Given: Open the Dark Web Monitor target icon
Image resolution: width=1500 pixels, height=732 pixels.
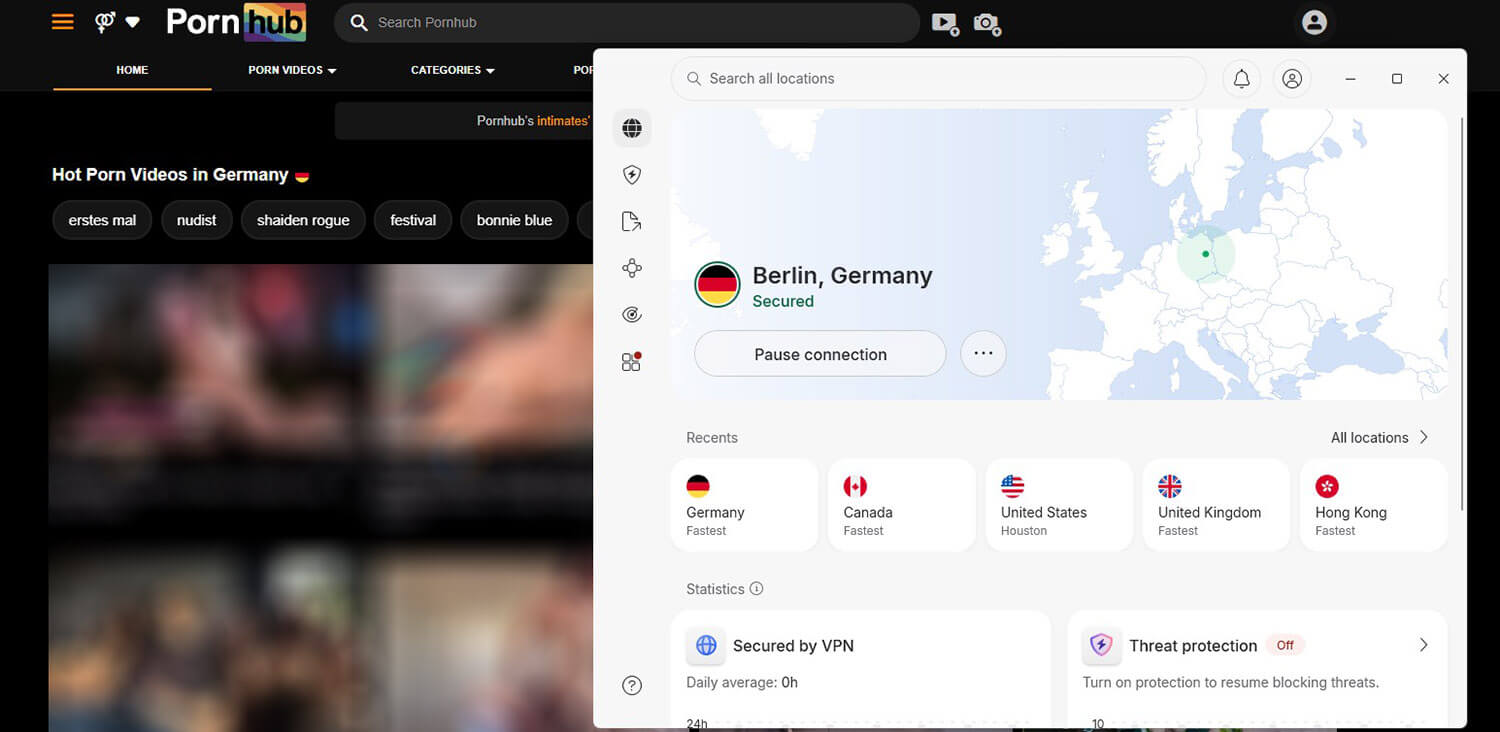Looking at the screenshot, I should (631, 314).
